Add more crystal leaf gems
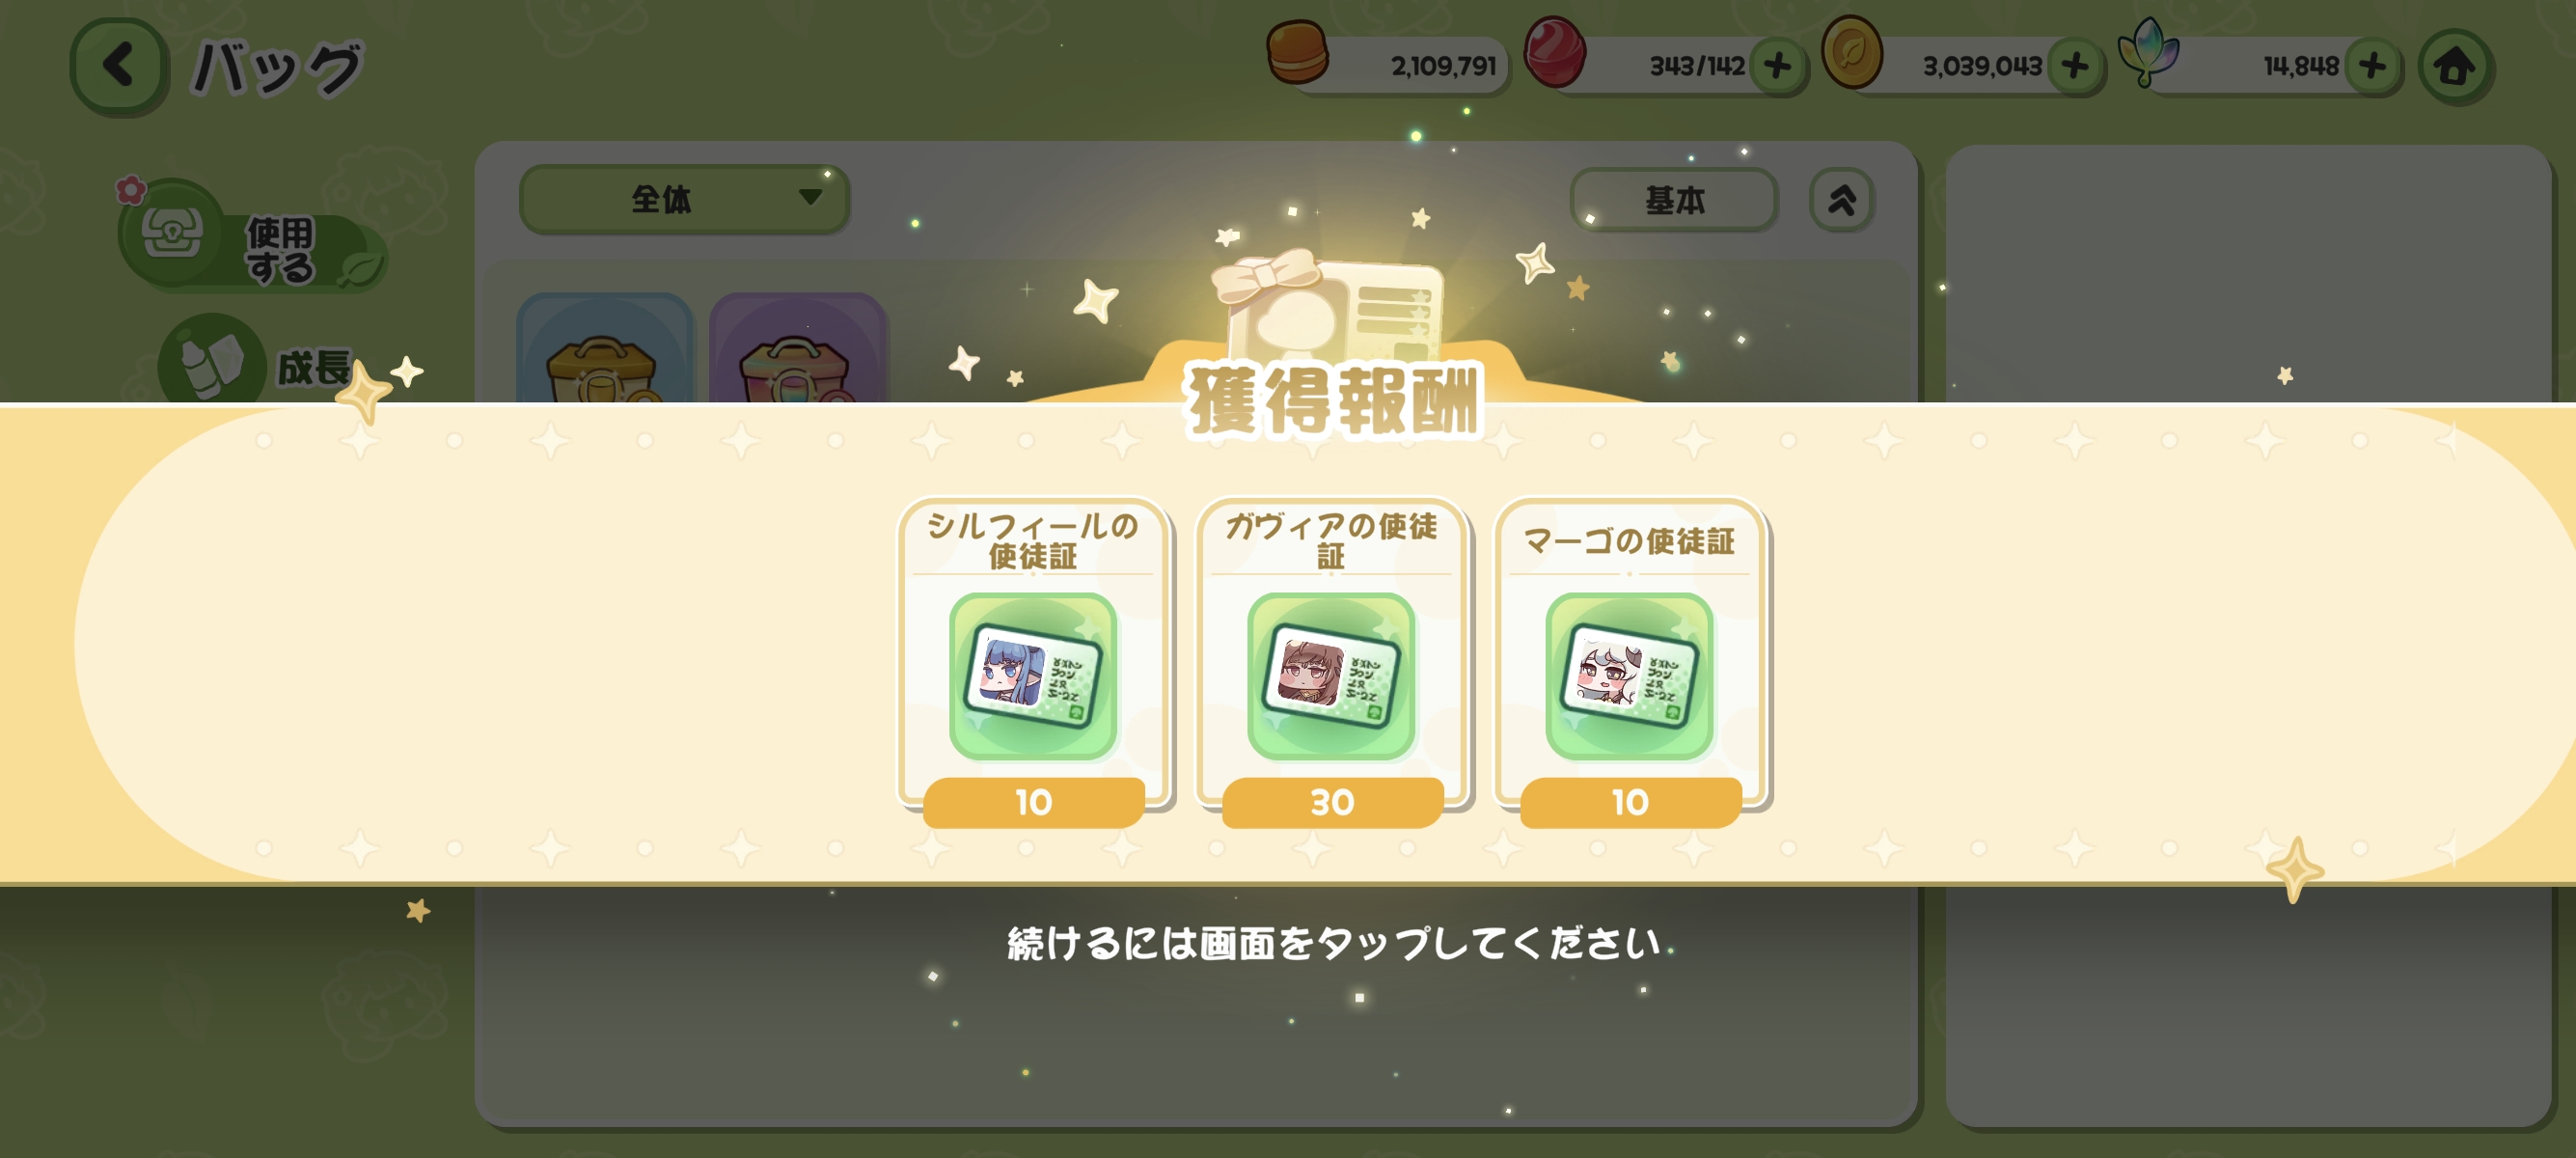Viewport: 2576px width, 1158px height. pyautogui.click(x=2372, y=66)
